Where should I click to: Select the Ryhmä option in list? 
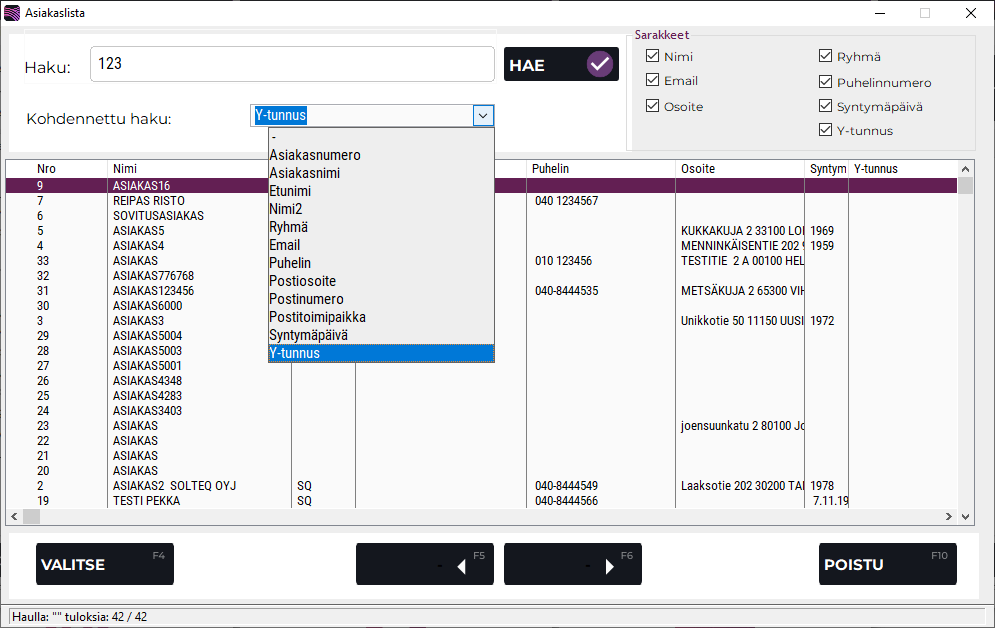point(289,227)
